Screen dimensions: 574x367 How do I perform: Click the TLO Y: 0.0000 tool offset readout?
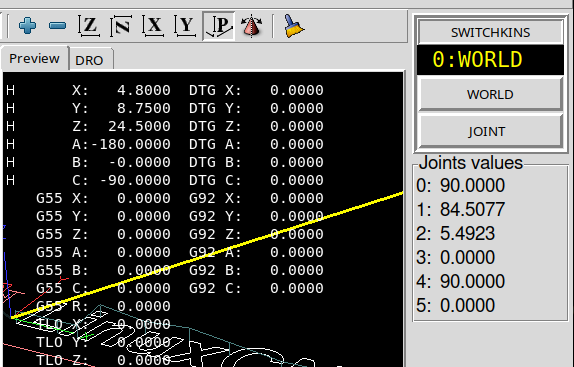pyautogui.click(x=103, y=342)
